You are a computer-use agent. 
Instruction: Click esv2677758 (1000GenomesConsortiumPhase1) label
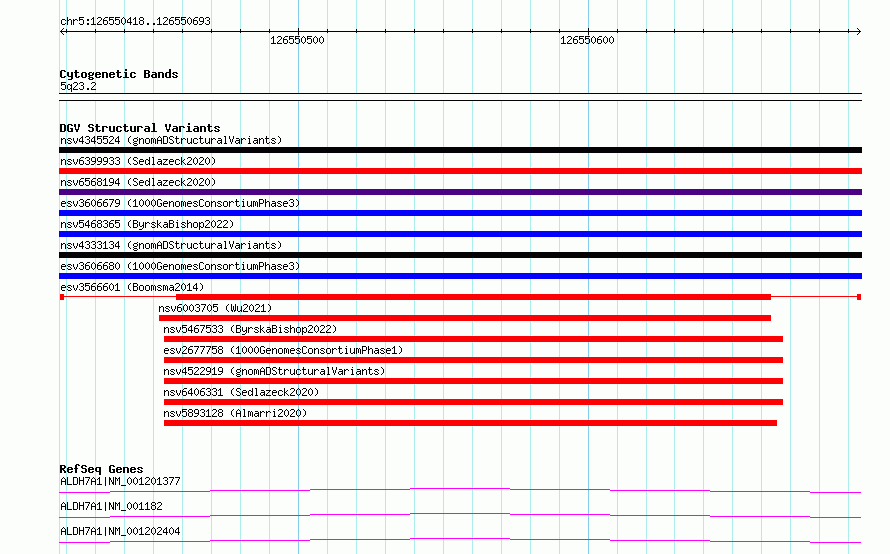tap(283, 350)
